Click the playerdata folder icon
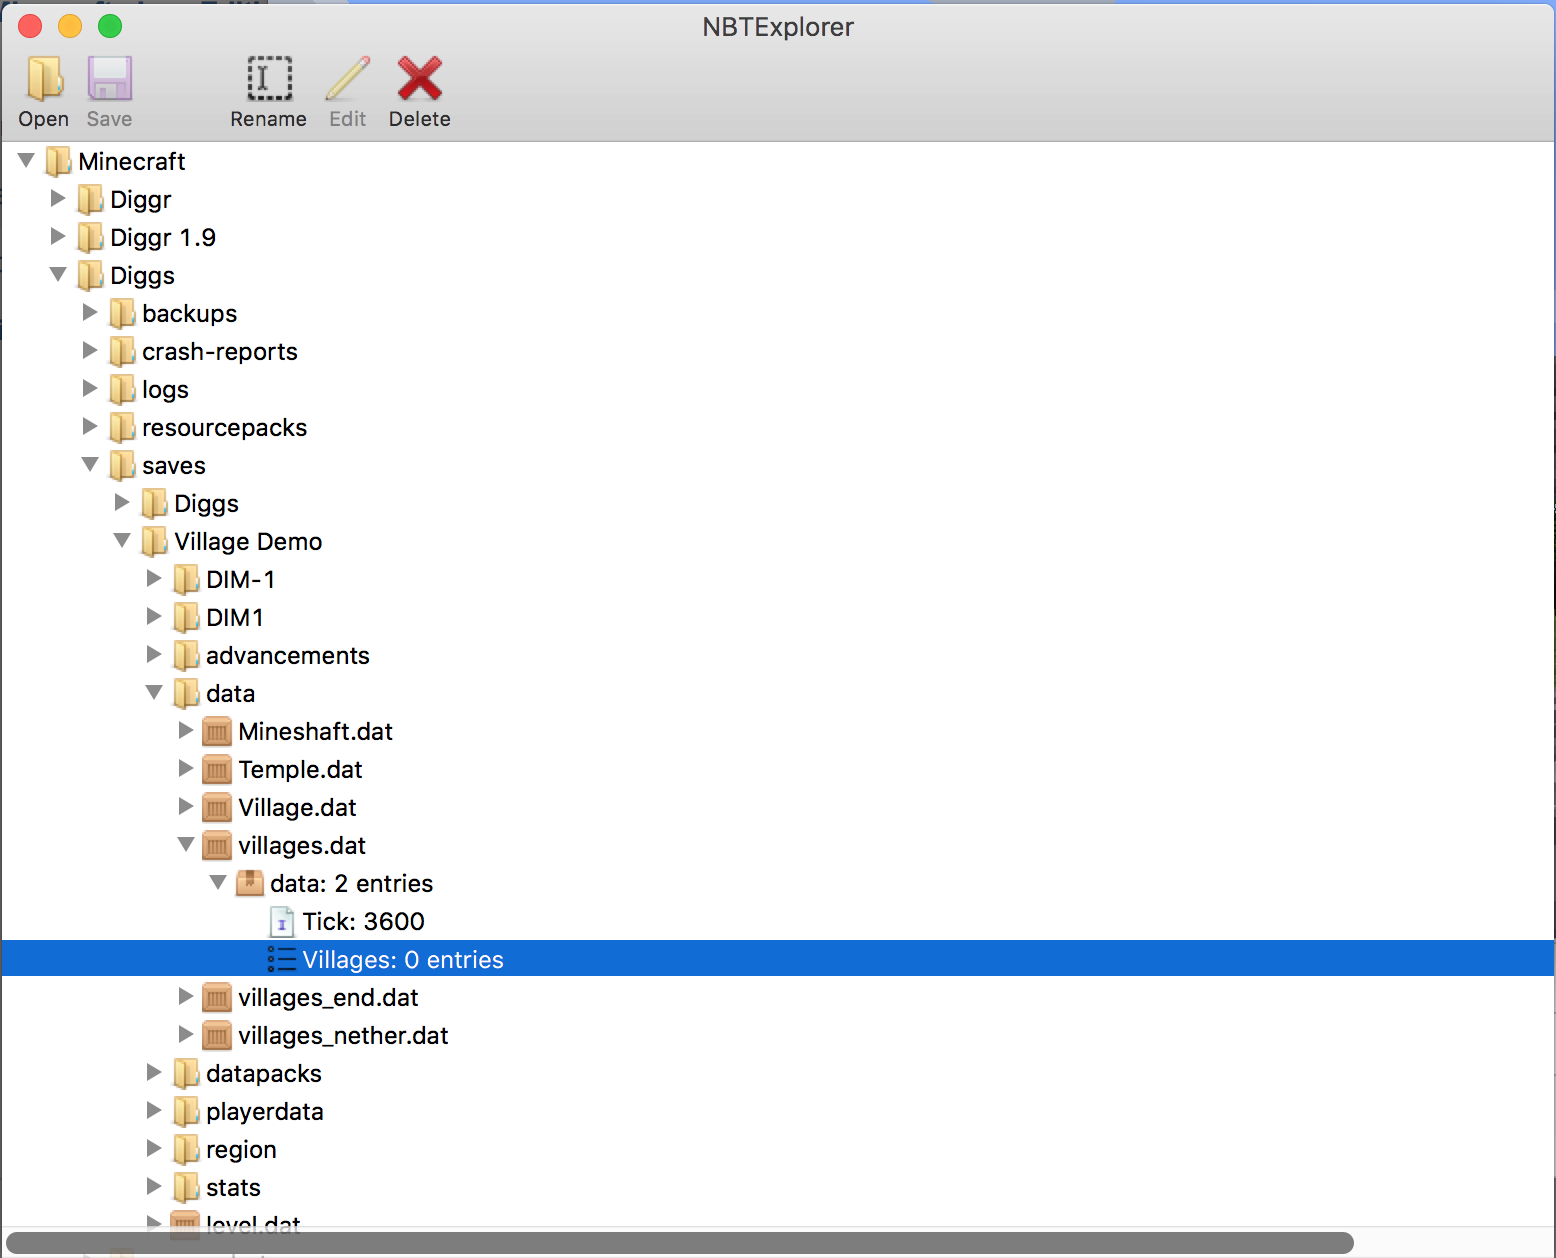Viewport: 1556px width, 1258px height. (x=186, y=1111)
